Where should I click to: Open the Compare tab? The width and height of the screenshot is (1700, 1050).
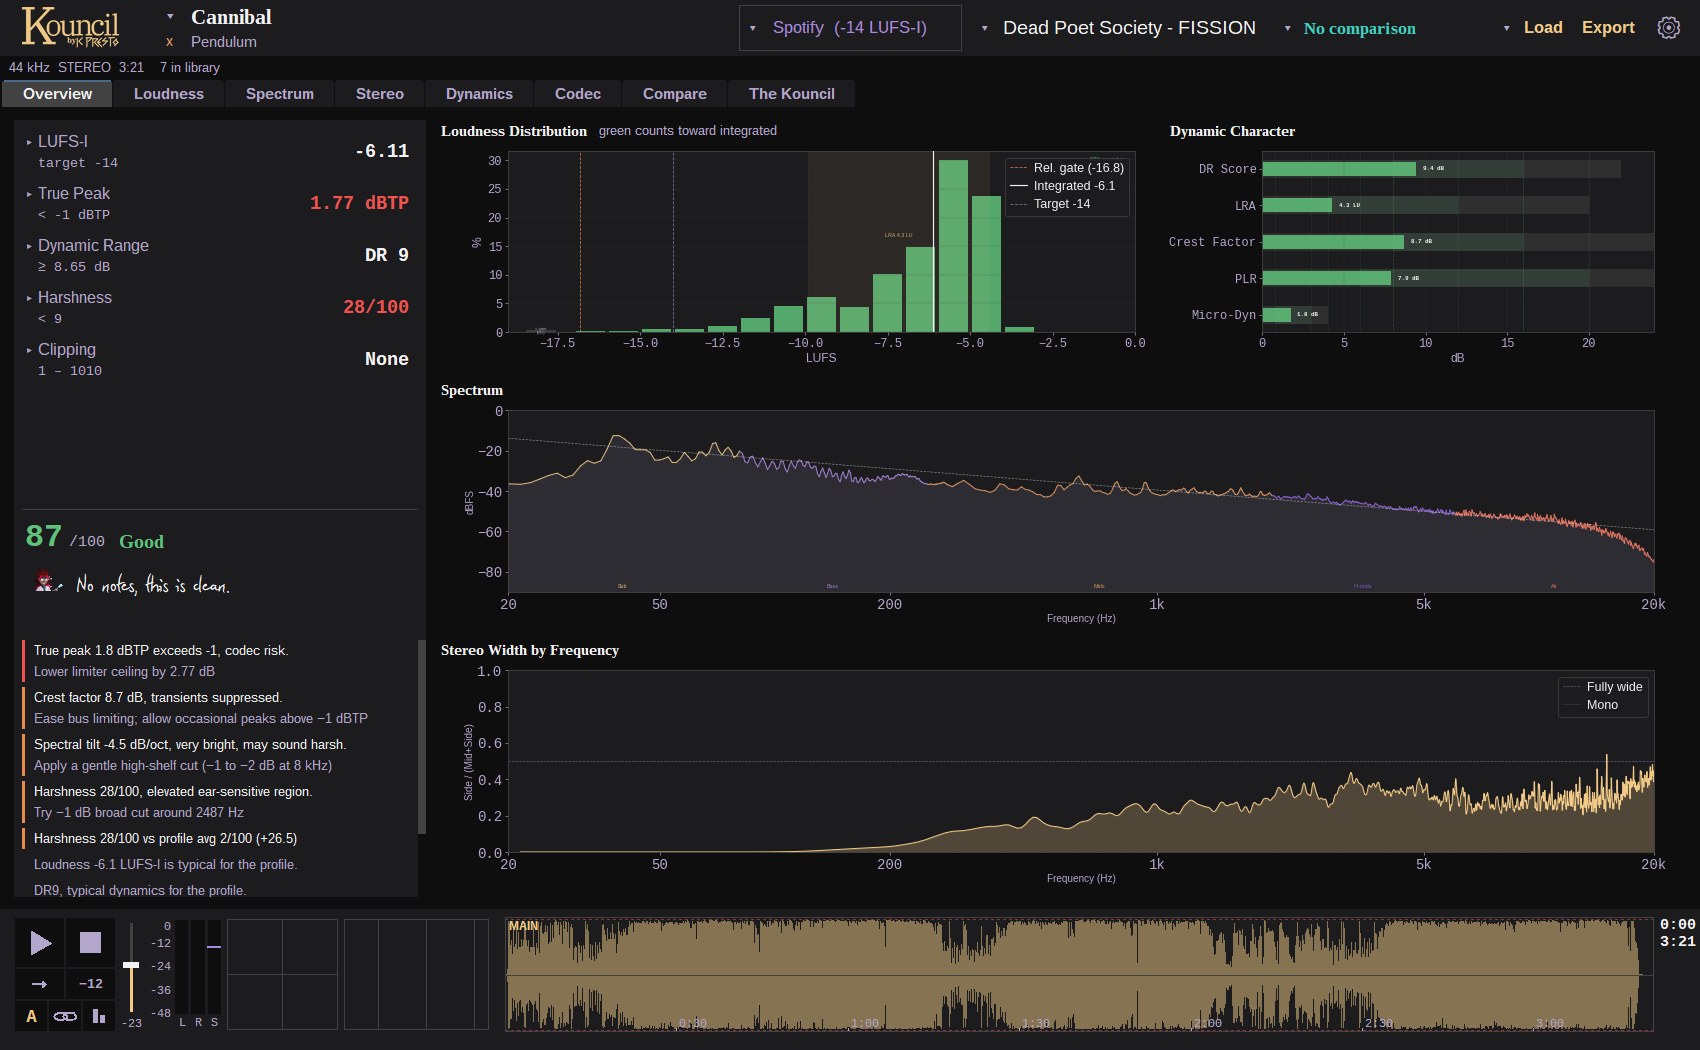click(675, 94)
